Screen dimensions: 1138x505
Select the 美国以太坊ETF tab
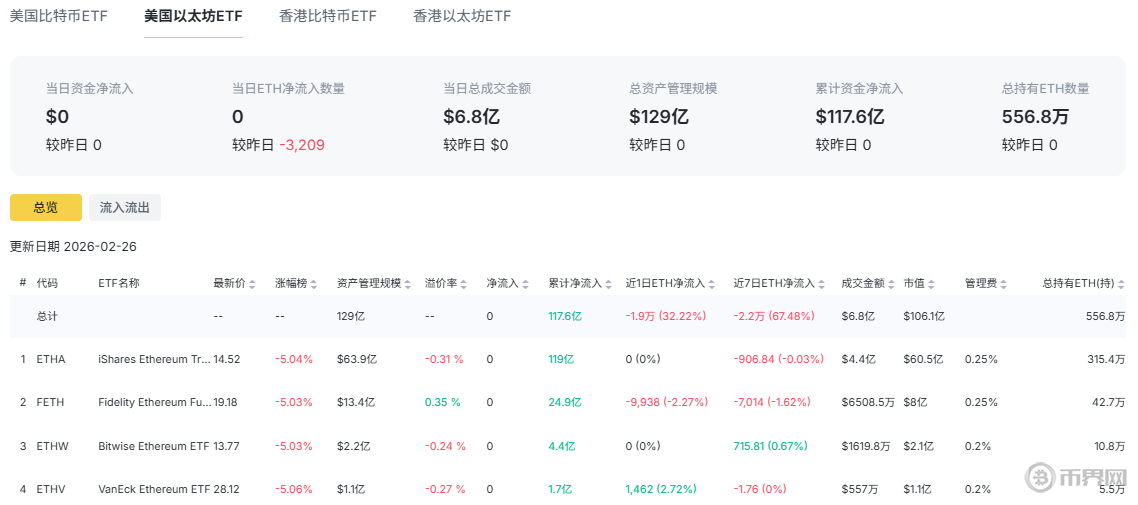click(x=193, y=16)
